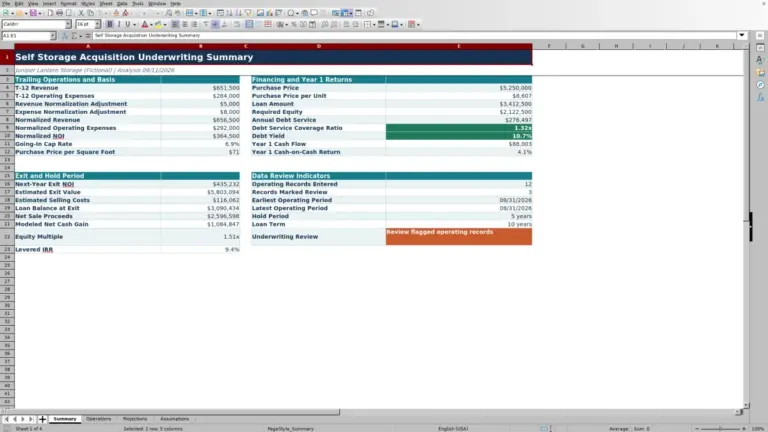768x432 pixels.
Task: Open the sidebar Gallery icon
Action: [x=760, y=72]
